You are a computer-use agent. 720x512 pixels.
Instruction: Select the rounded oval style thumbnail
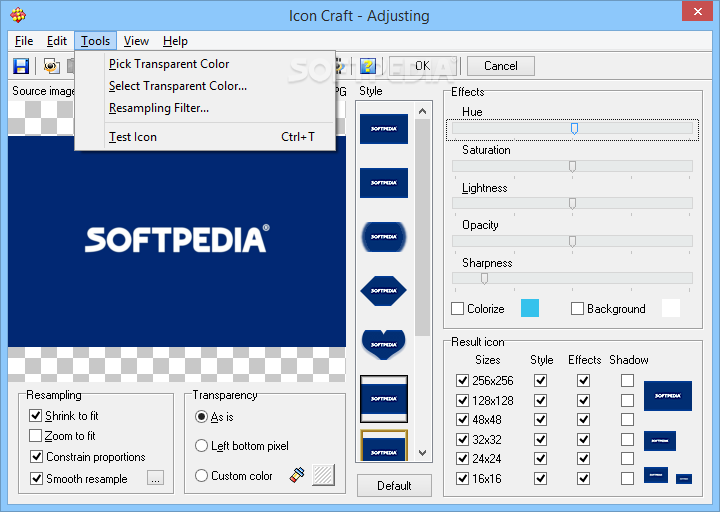click(x=384, y=237)
